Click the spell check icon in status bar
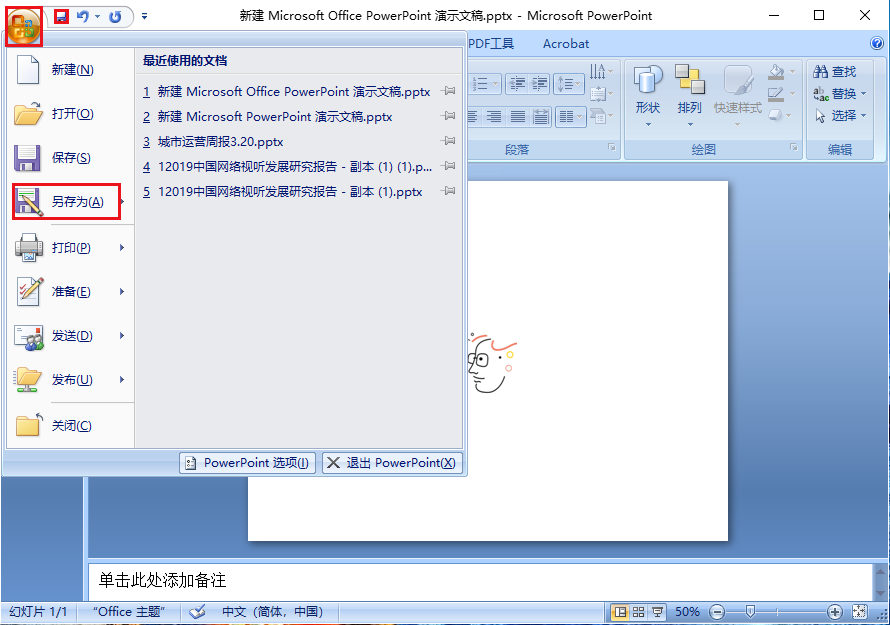Image resolution: width=890 pixels, height=625 pixels. (197, 612)
